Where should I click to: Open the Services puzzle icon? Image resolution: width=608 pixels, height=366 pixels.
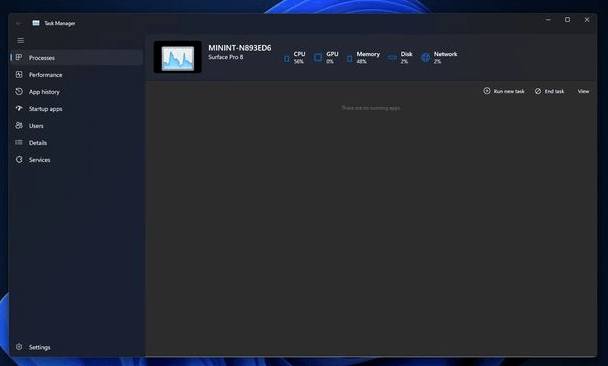point(19,159)
